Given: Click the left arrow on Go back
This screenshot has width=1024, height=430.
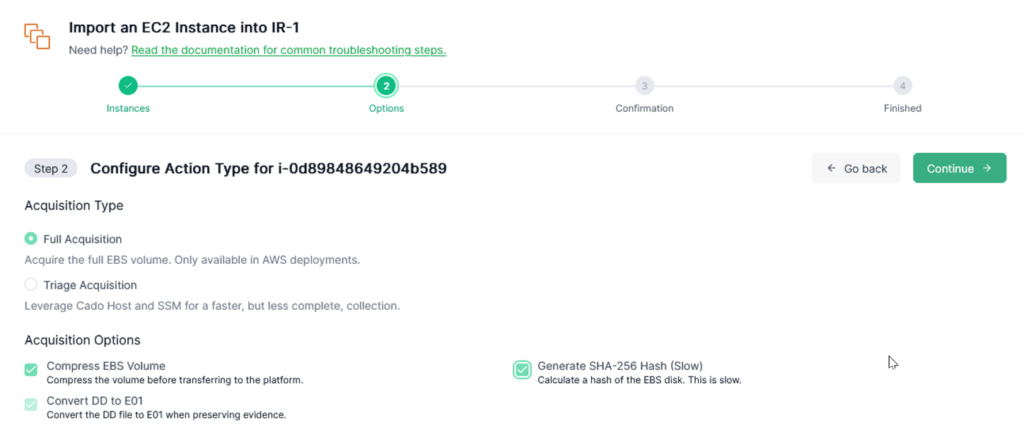Looking at the screenshot, I should click(831, 168).
